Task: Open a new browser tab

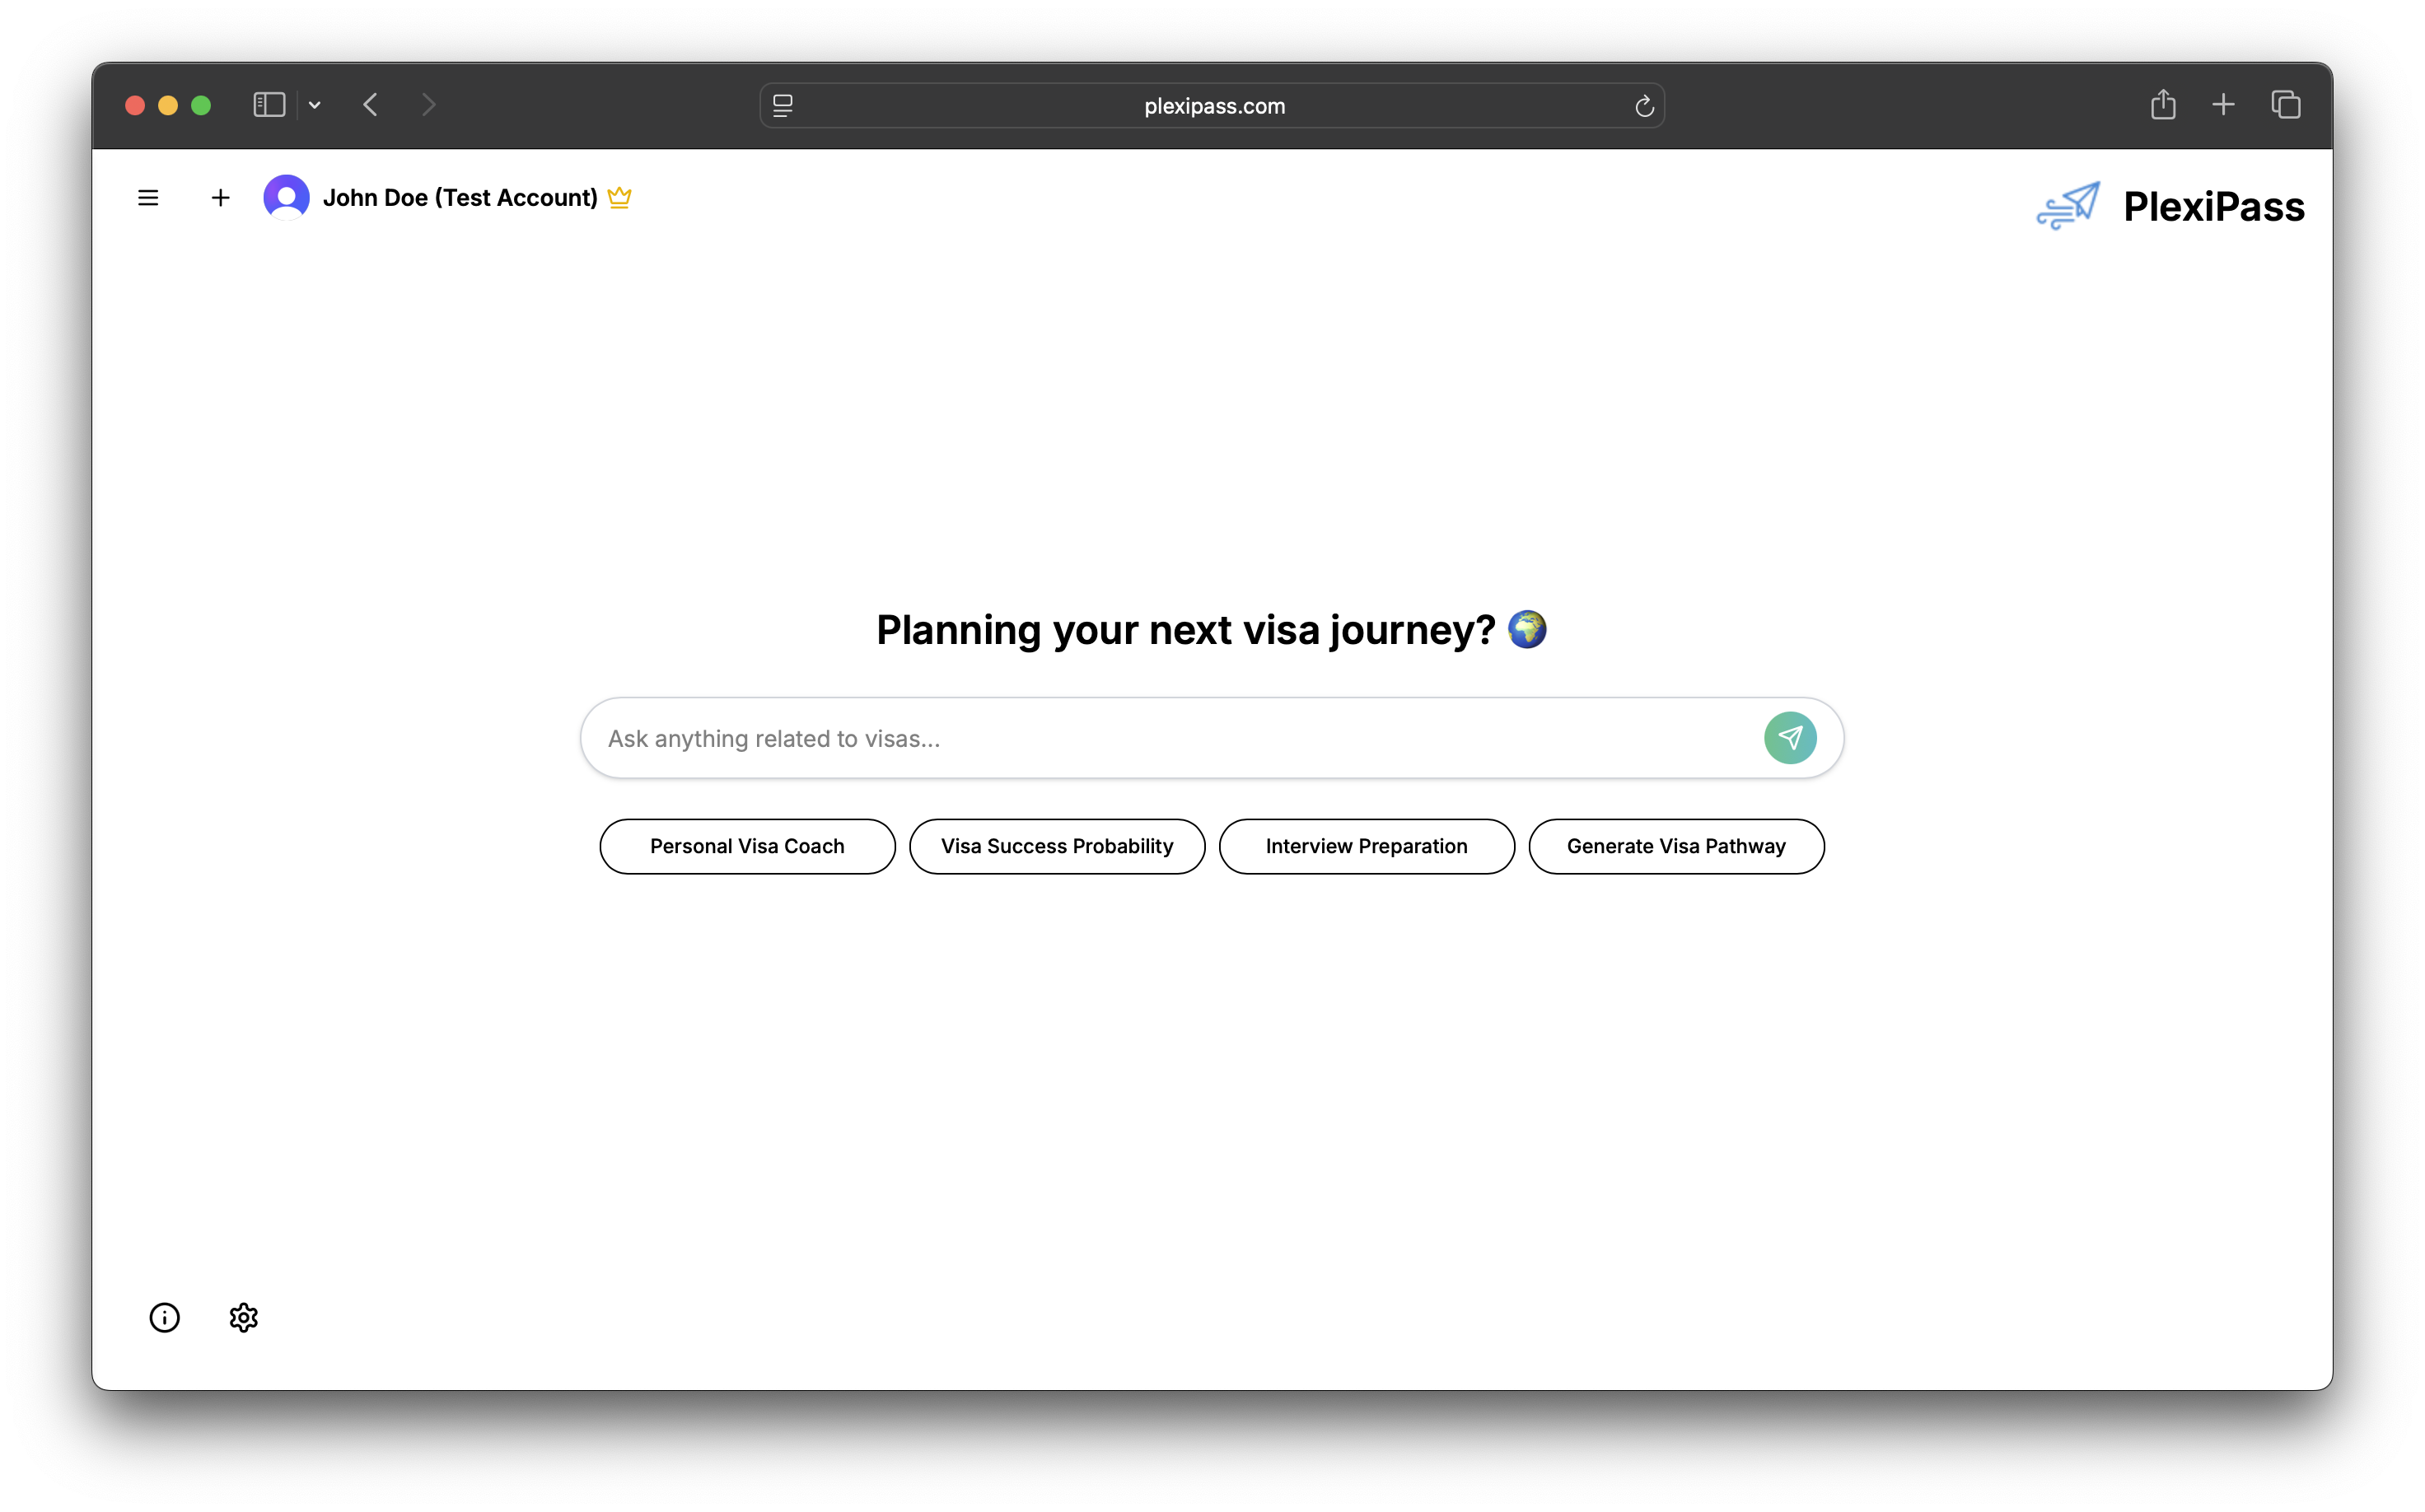Action: (2223, 105)
